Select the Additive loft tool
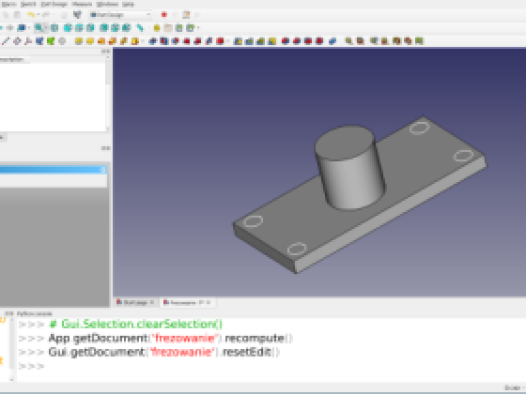The width and height of the screenshot is (526, 394). (101, 41)
